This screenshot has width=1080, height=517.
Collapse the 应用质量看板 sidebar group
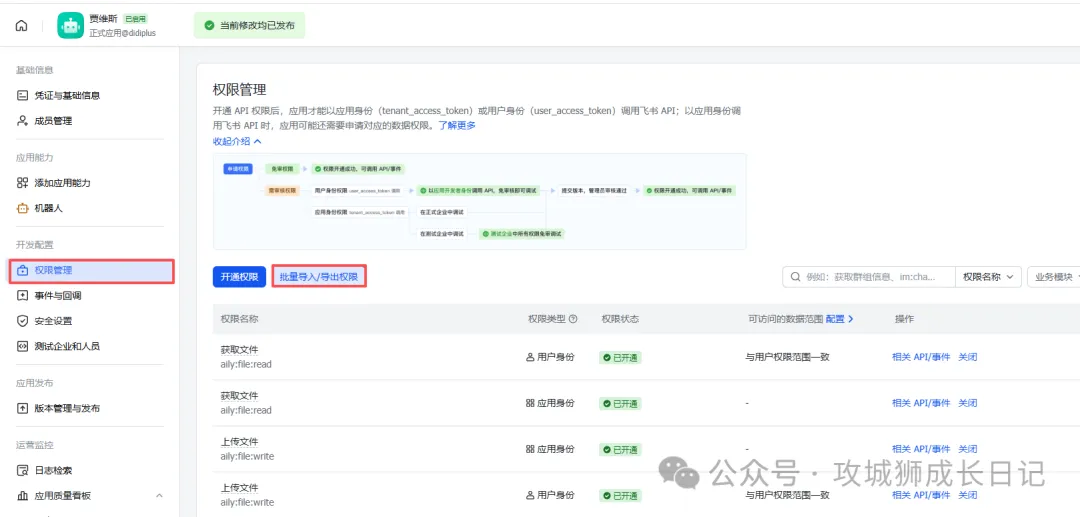point(159,496)
